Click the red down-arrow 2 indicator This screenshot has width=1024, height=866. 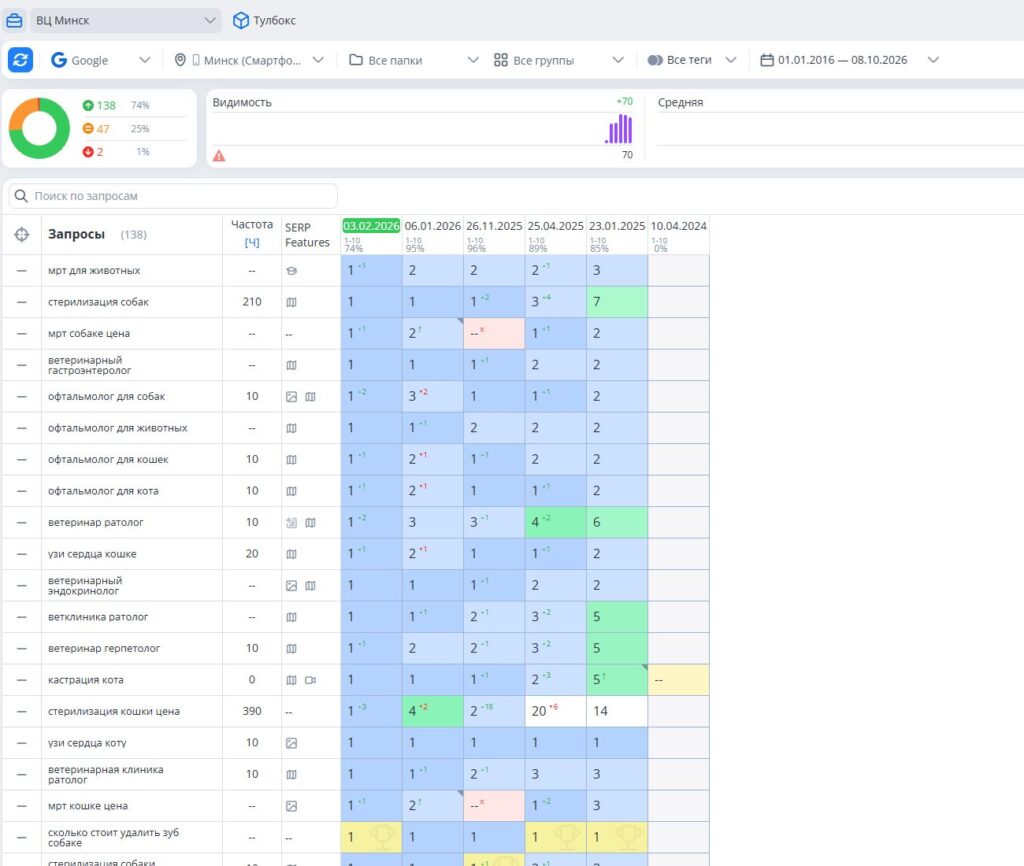[x=93, y=152]
